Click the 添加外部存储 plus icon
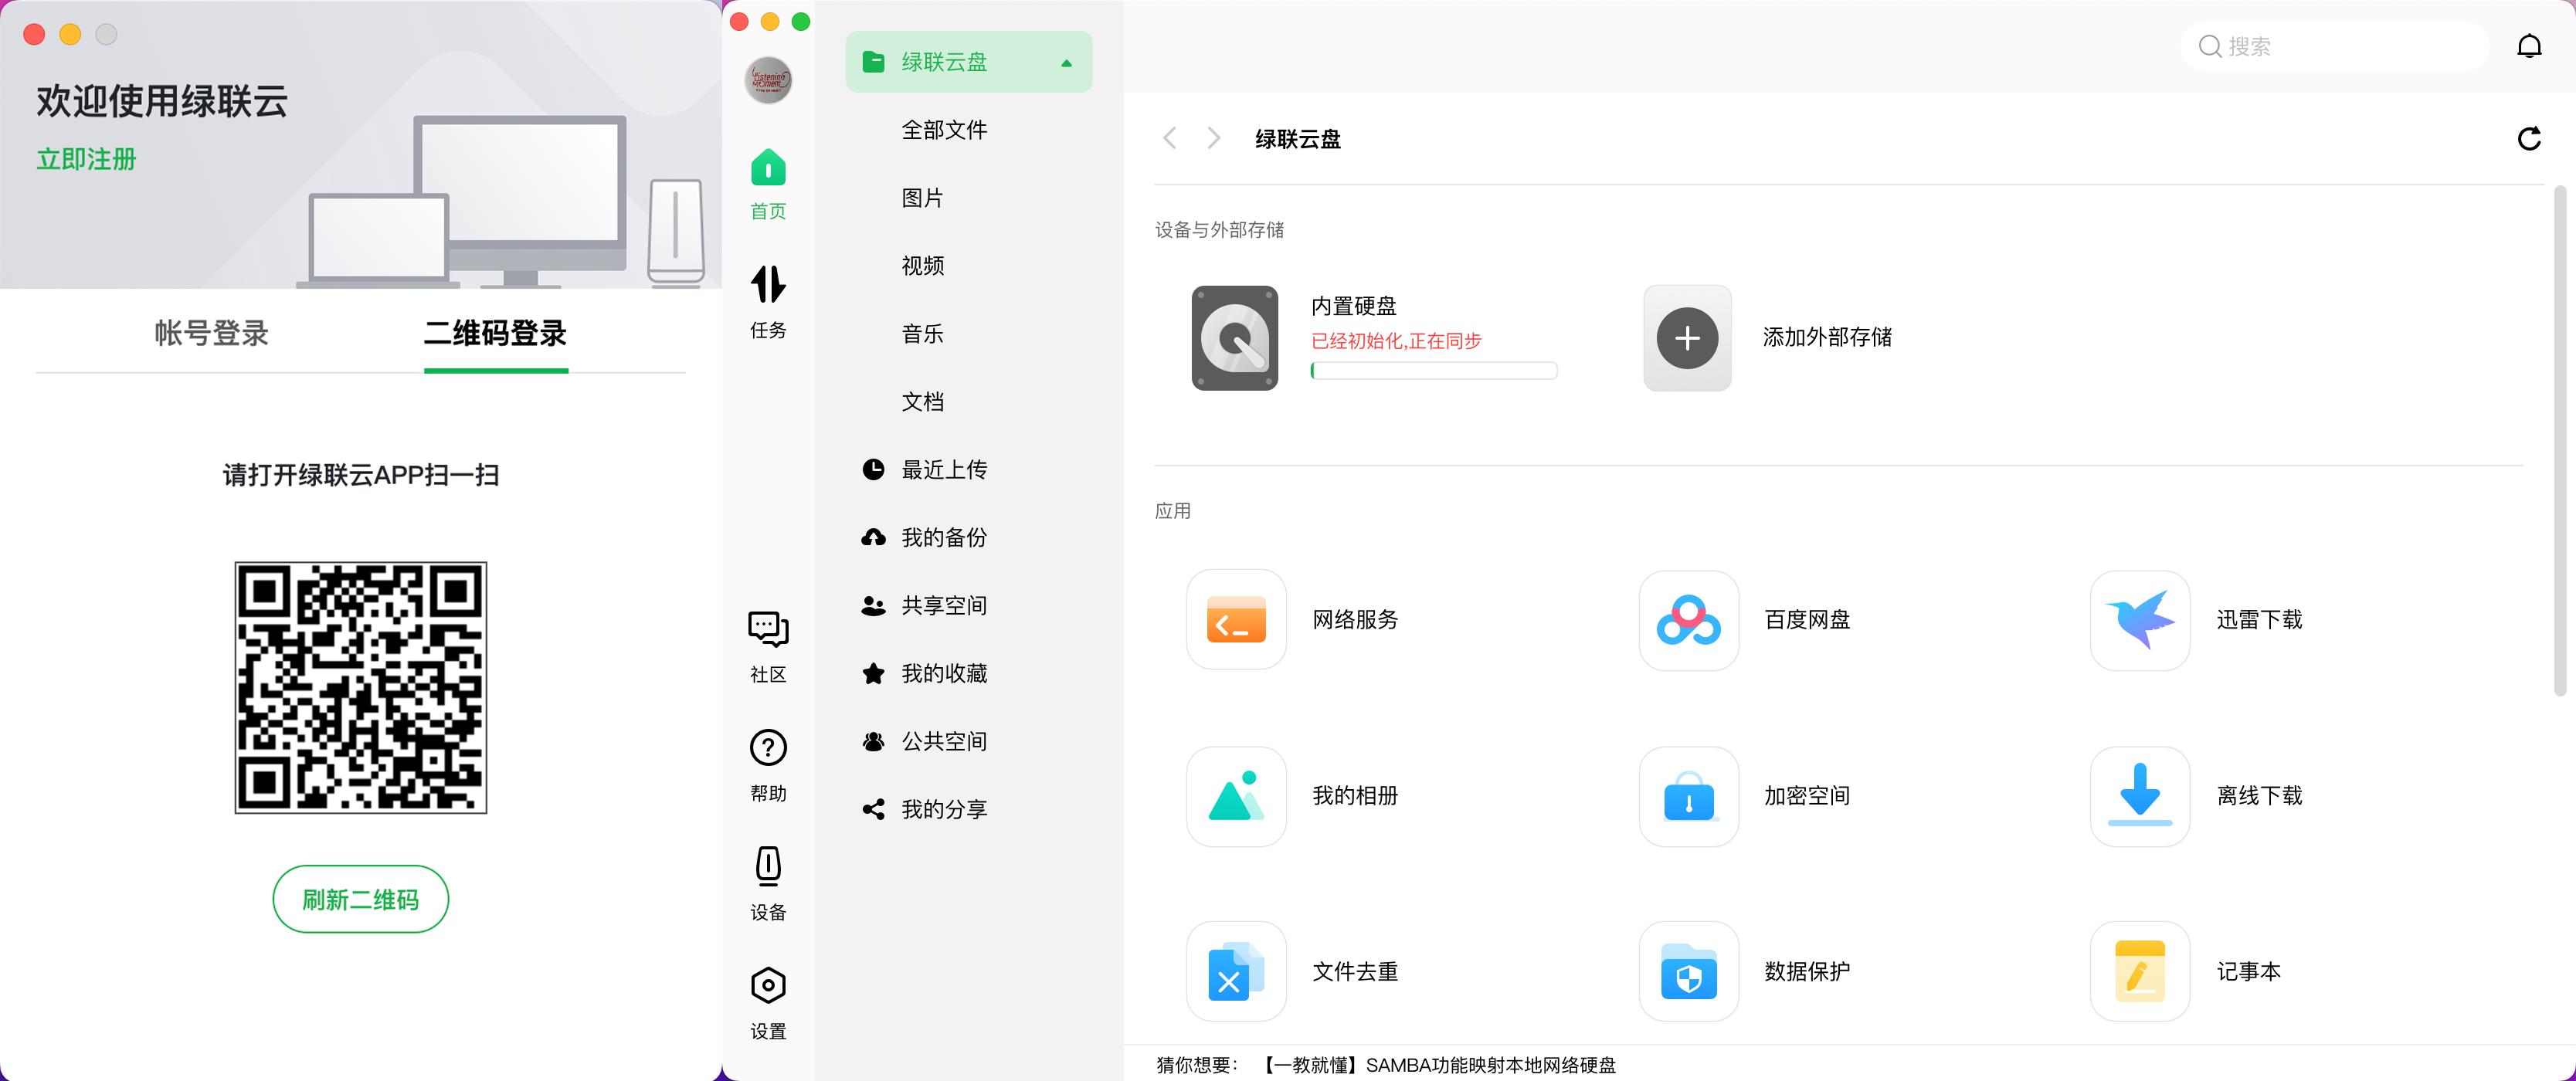The height and width of the screenshot is (1081, 2576). pos(1687,338)
